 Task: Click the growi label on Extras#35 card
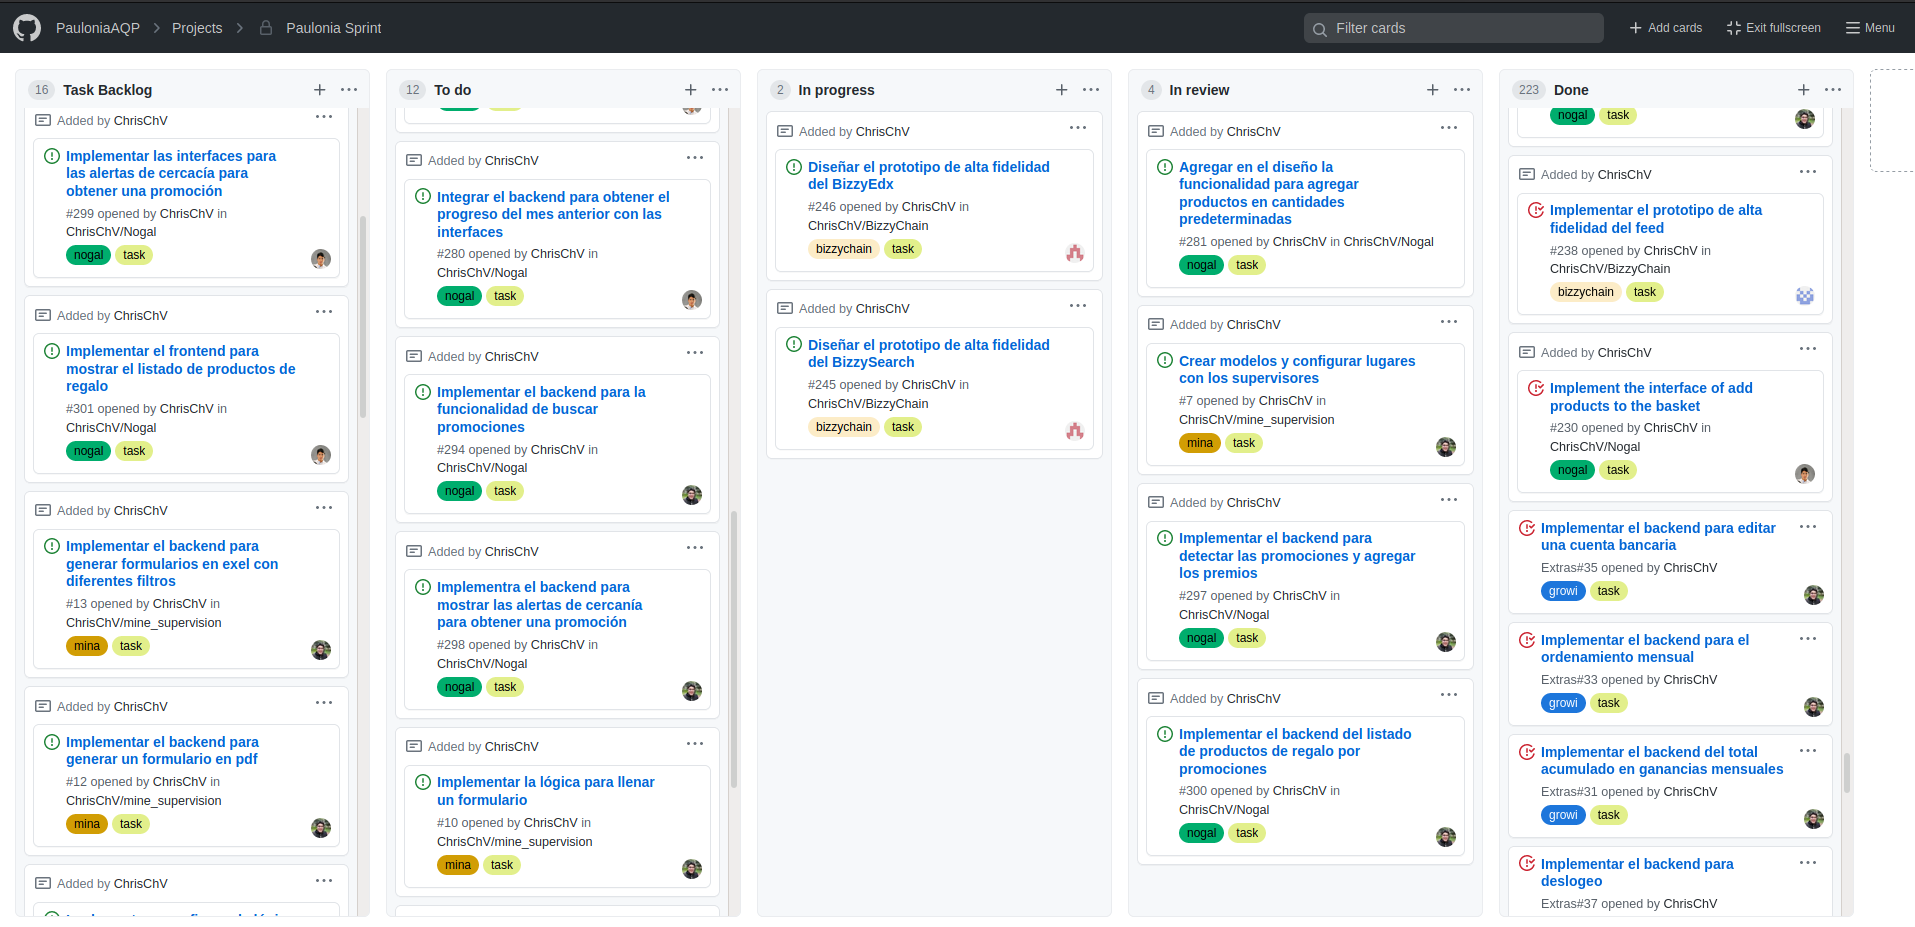(1563, 591)
